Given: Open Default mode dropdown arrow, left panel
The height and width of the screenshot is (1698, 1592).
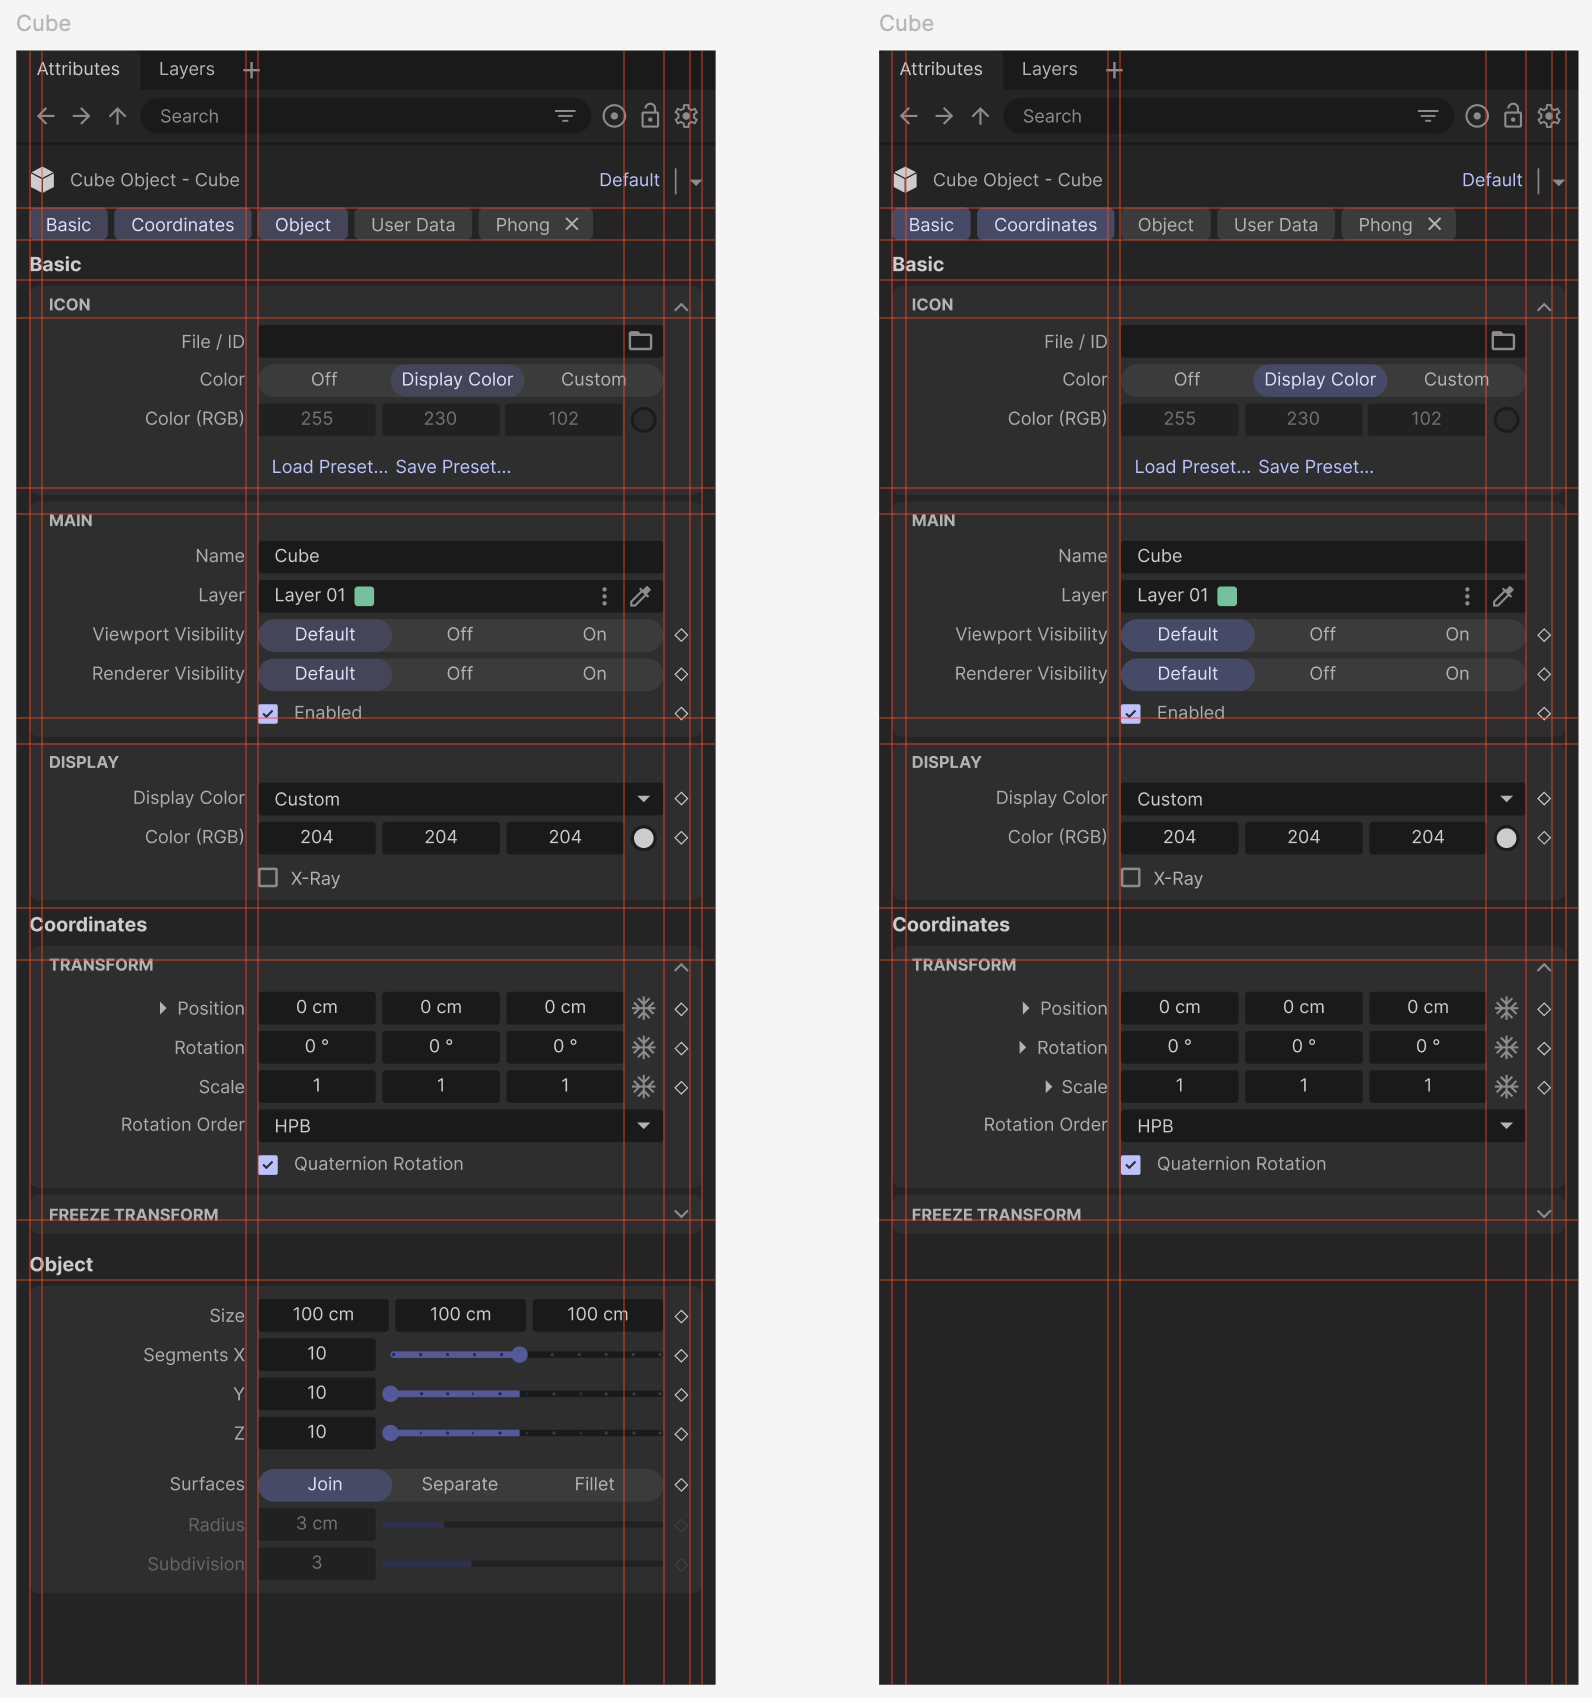Looking at the screenshot, I should (x=696, y=182).
